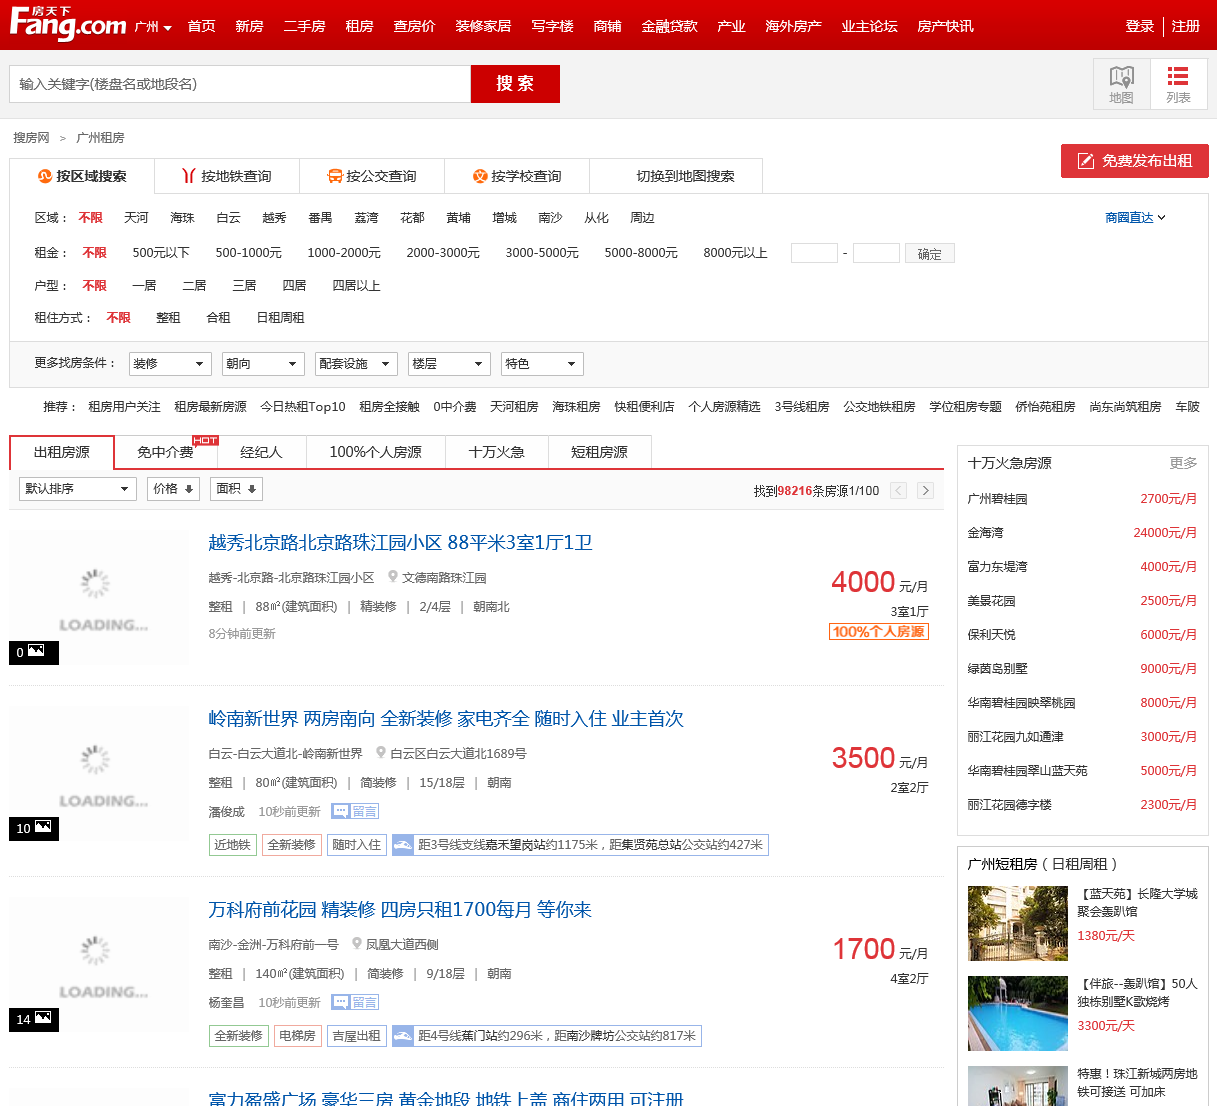The image size is (1217, 1106).
Task: Click 登录 link
Action: (x=1139, y=26)
